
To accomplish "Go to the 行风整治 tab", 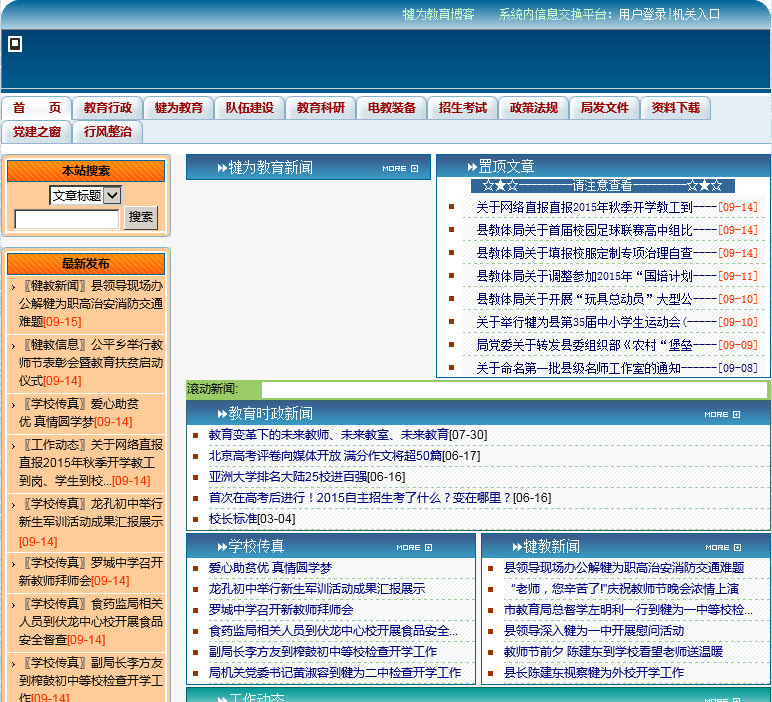I will 108,132.
